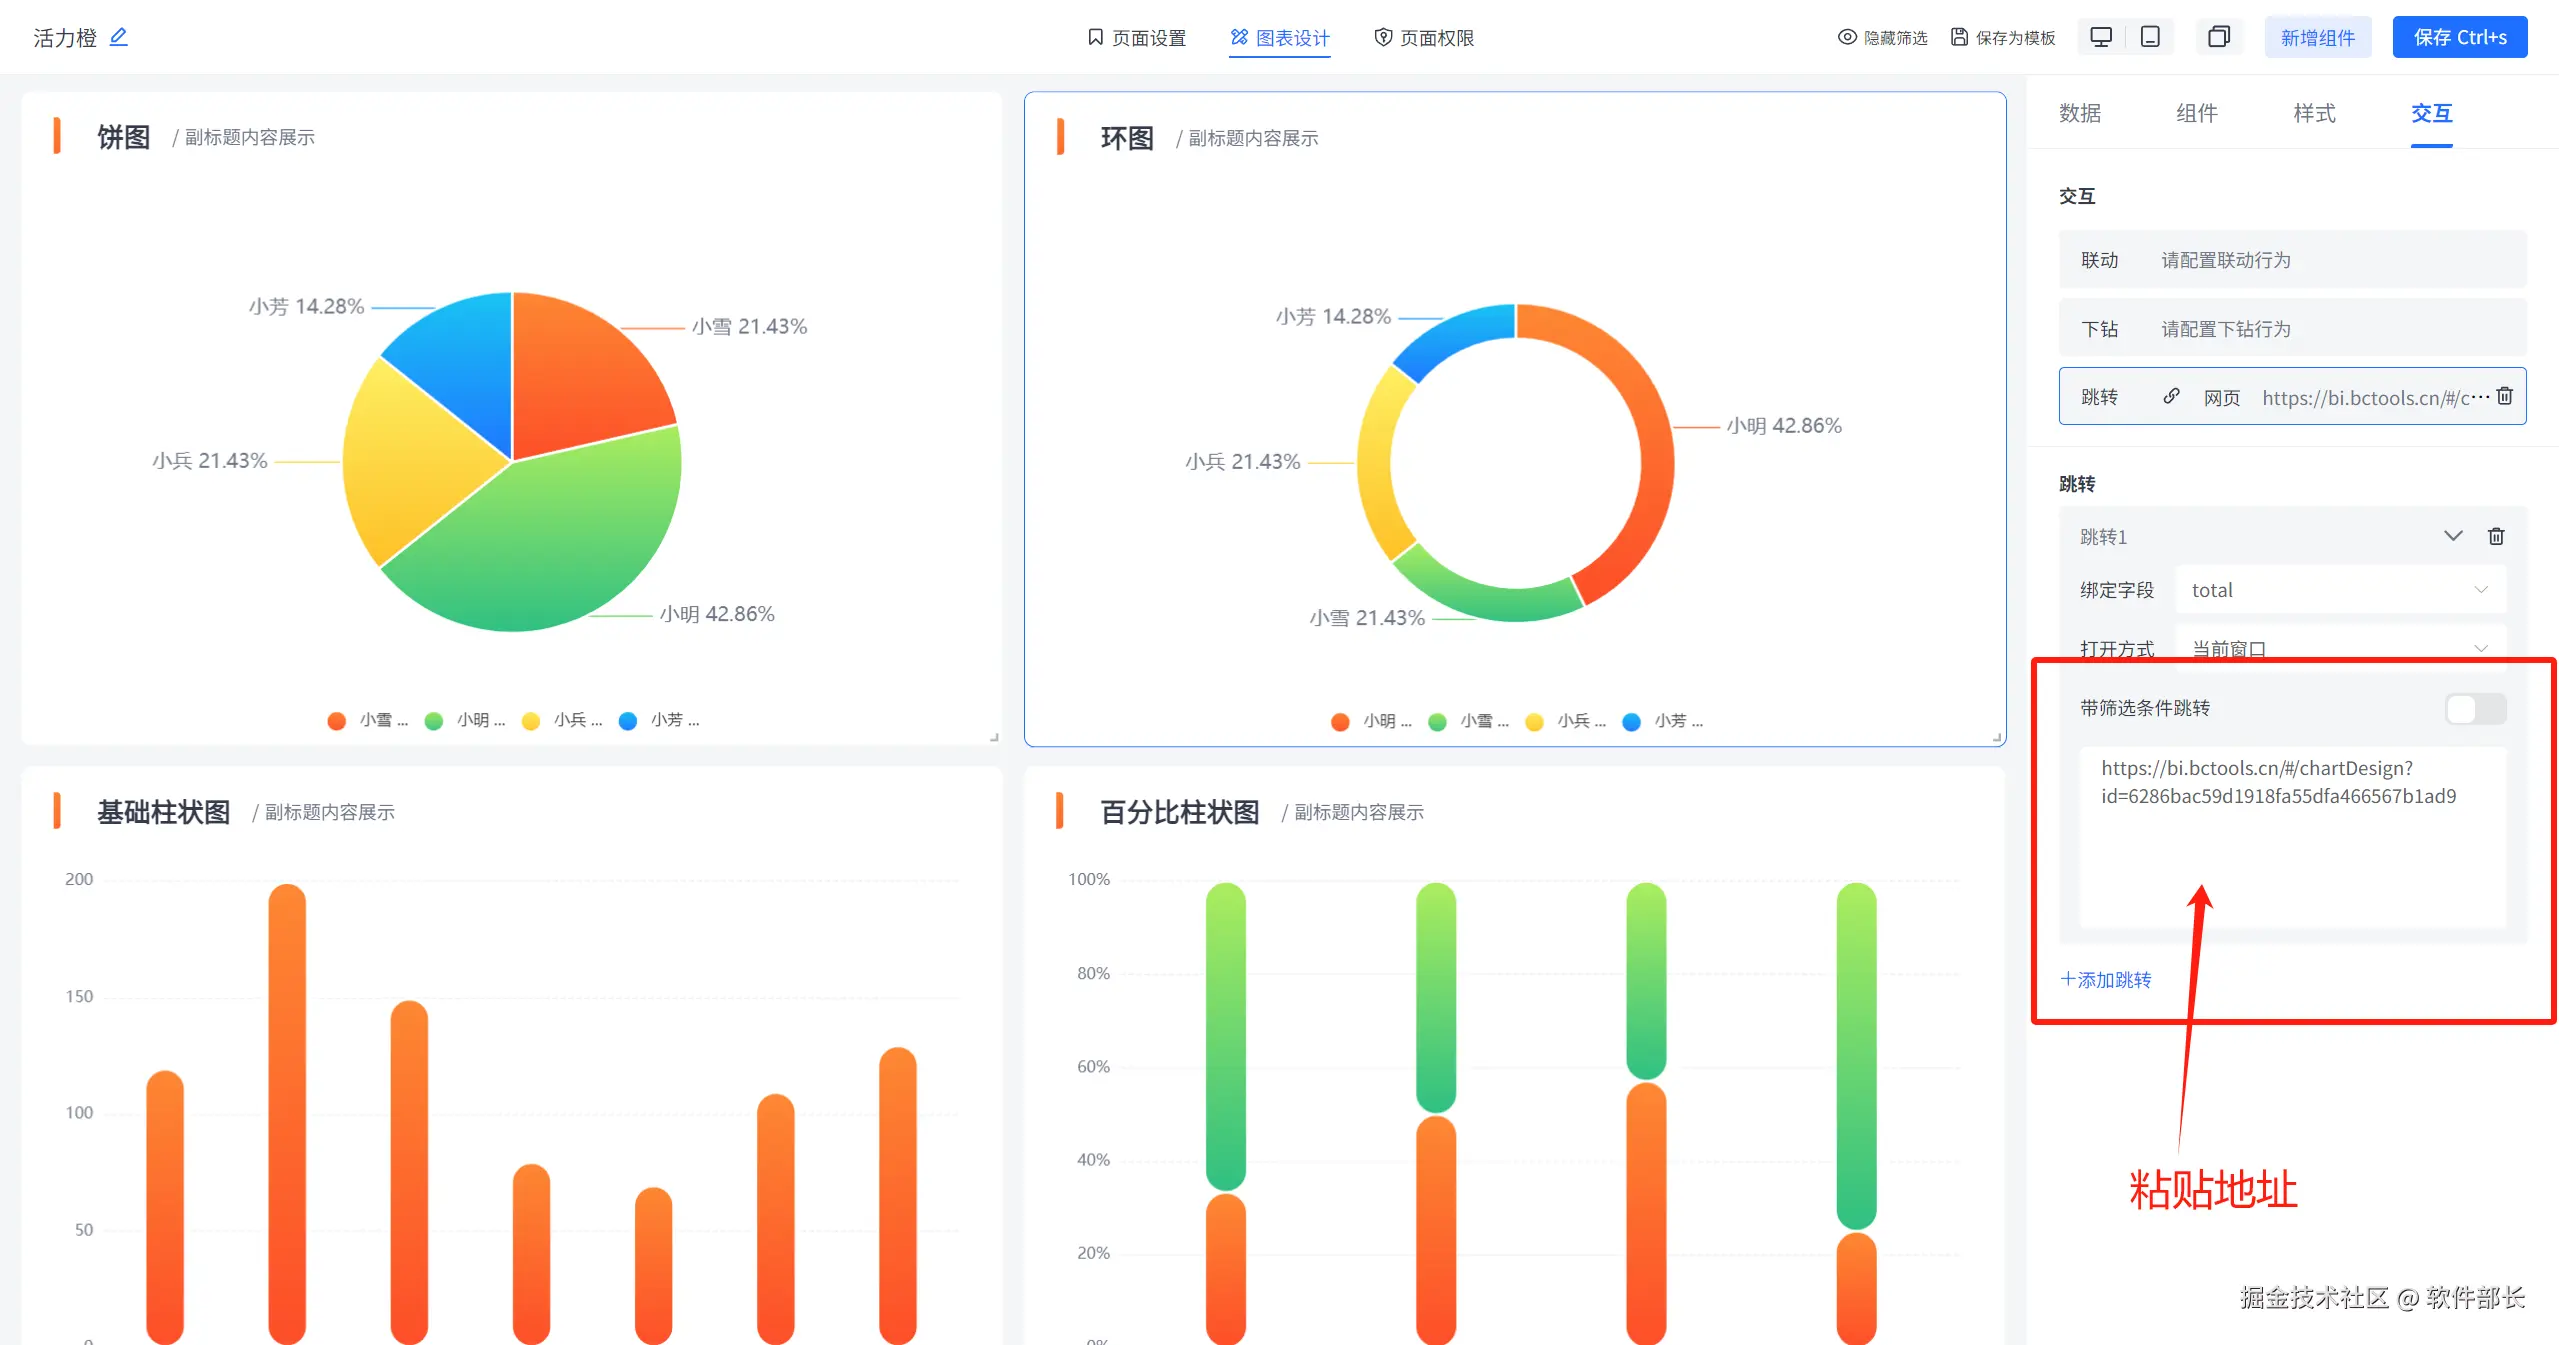Delete 跳转1 with trash icon
Screen dimensions: 2559x1345
coord(2496,536)
